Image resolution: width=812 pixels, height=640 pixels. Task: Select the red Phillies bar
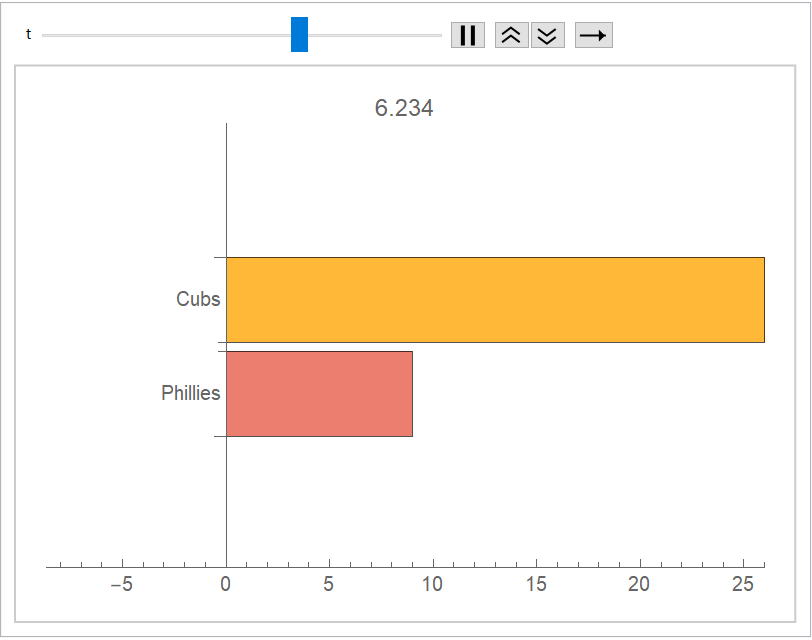point(319,393)
